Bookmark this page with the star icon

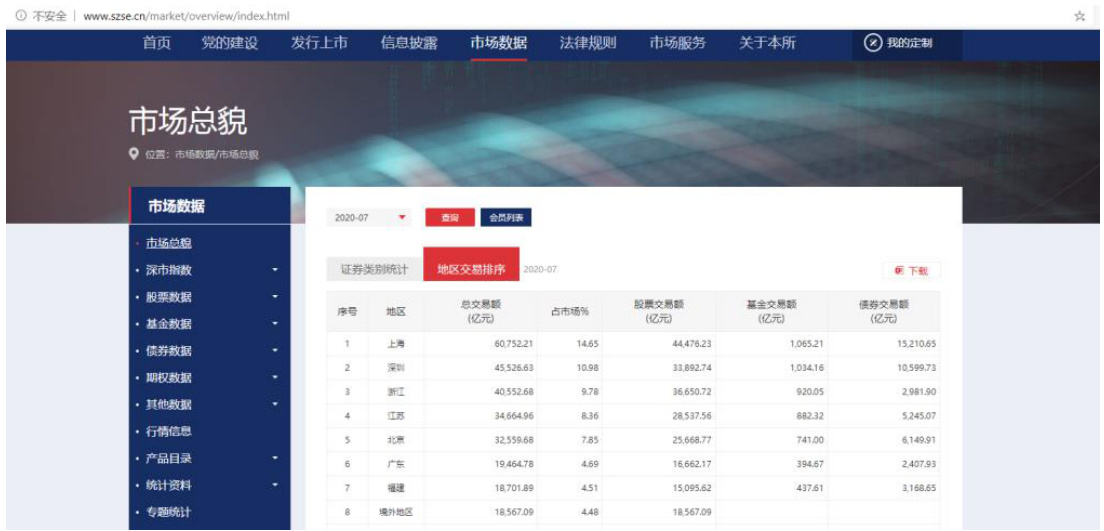(1079, 16)
